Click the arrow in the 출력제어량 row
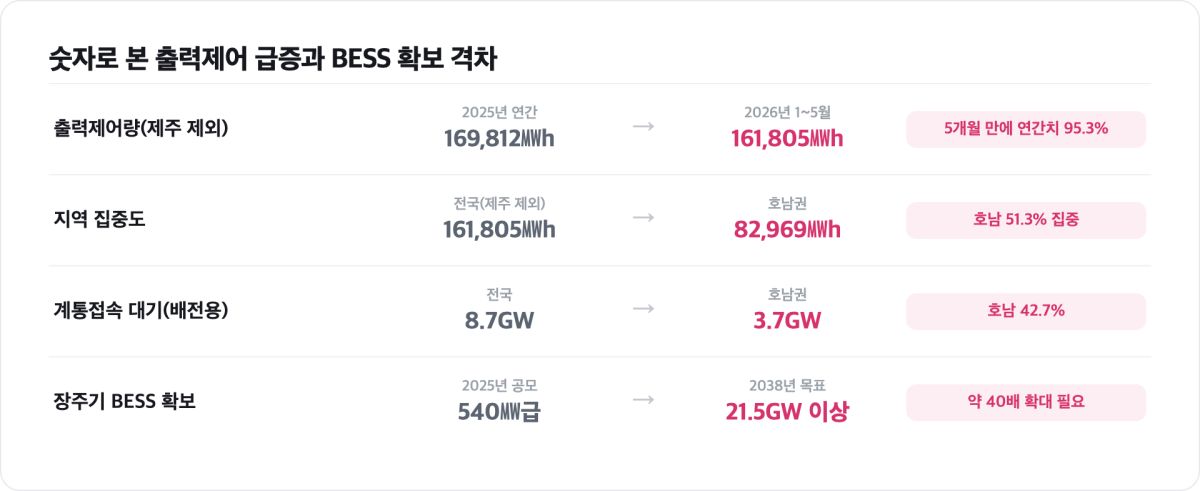 pos(643,127)
